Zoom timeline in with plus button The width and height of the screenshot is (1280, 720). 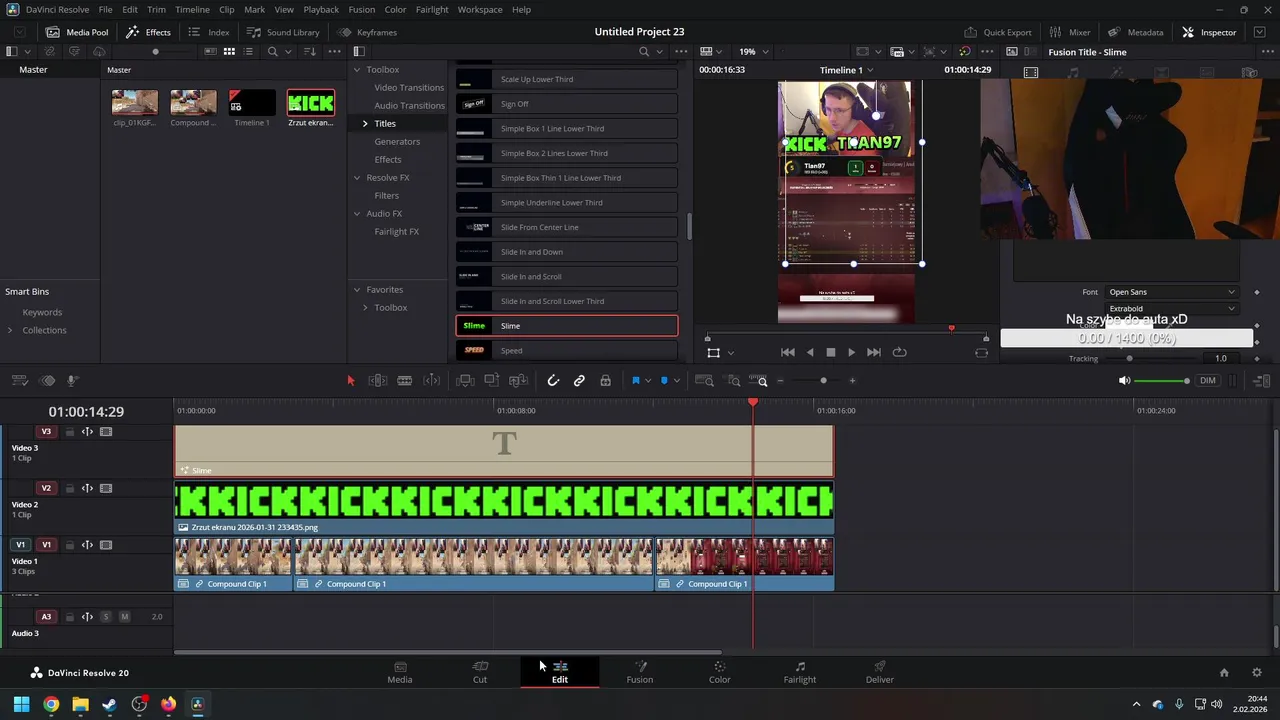[852, 380]
